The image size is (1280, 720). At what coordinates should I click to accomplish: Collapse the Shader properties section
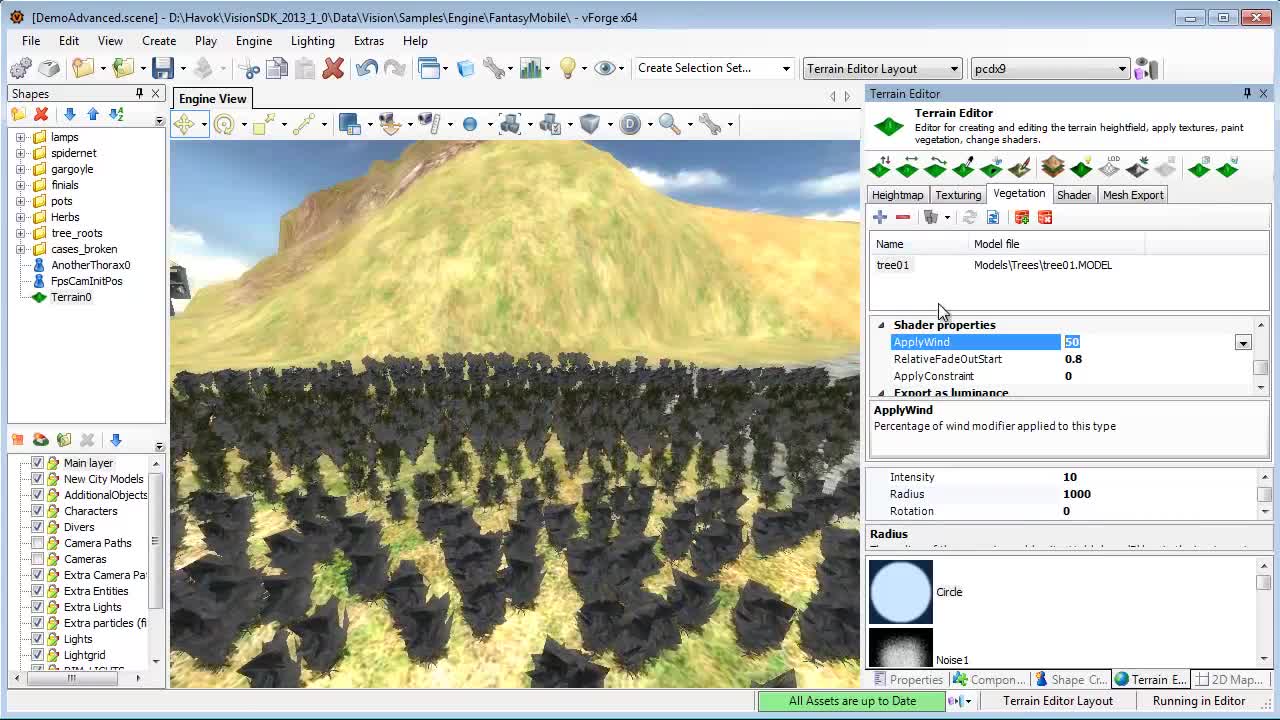pos(881,324)
